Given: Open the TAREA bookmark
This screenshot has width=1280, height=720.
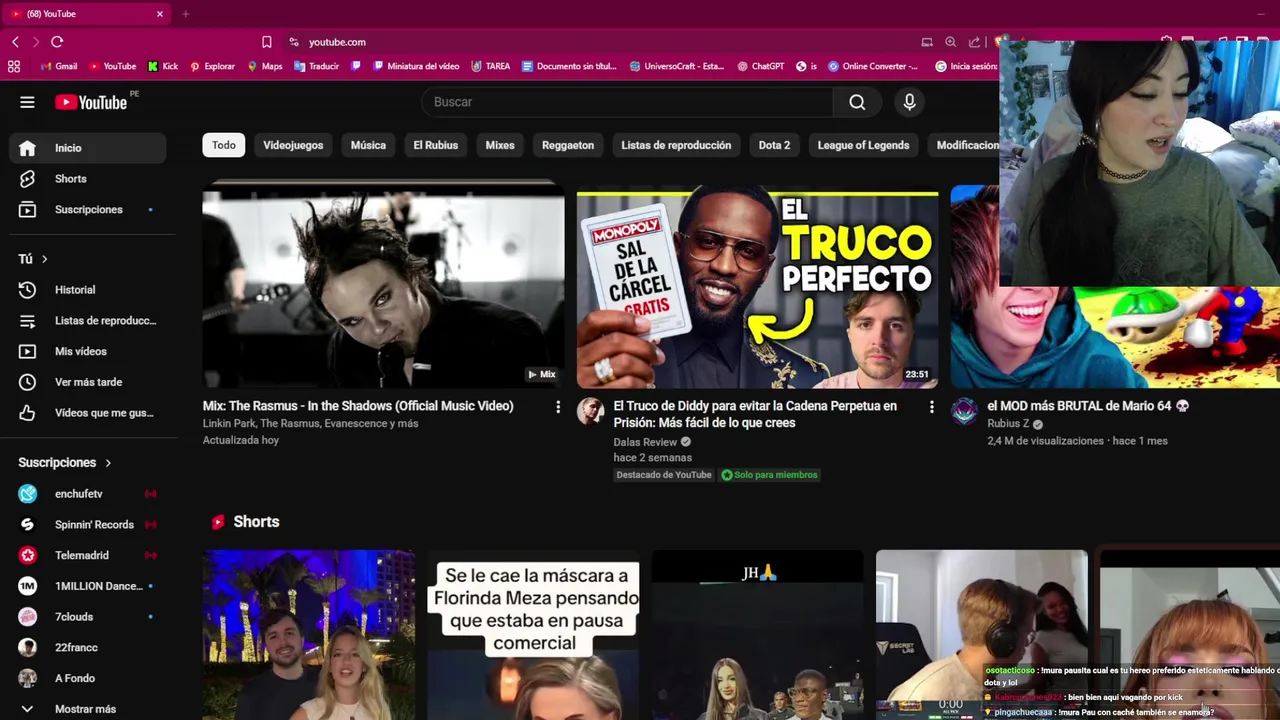Looking at the screenshot, I should pyautogui.click(x=490, y=66).
